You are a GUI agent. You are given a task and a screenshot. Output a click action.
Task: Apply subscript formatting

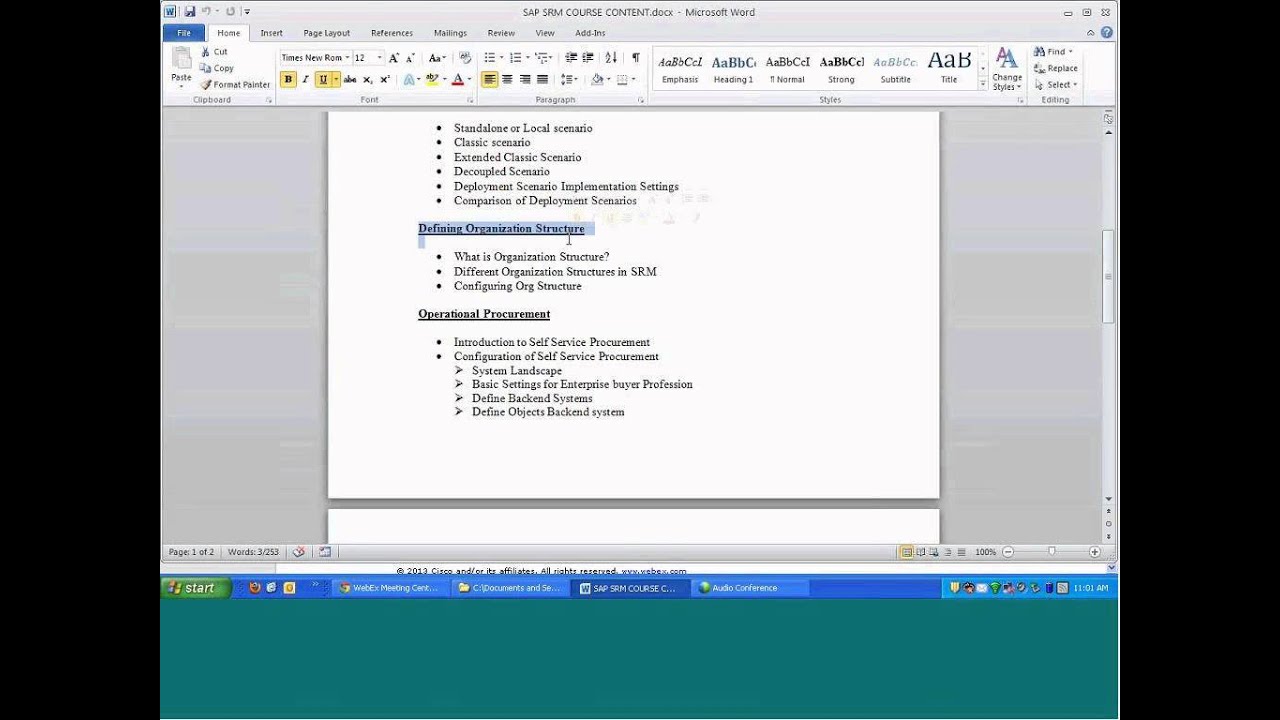coord(368,80)
